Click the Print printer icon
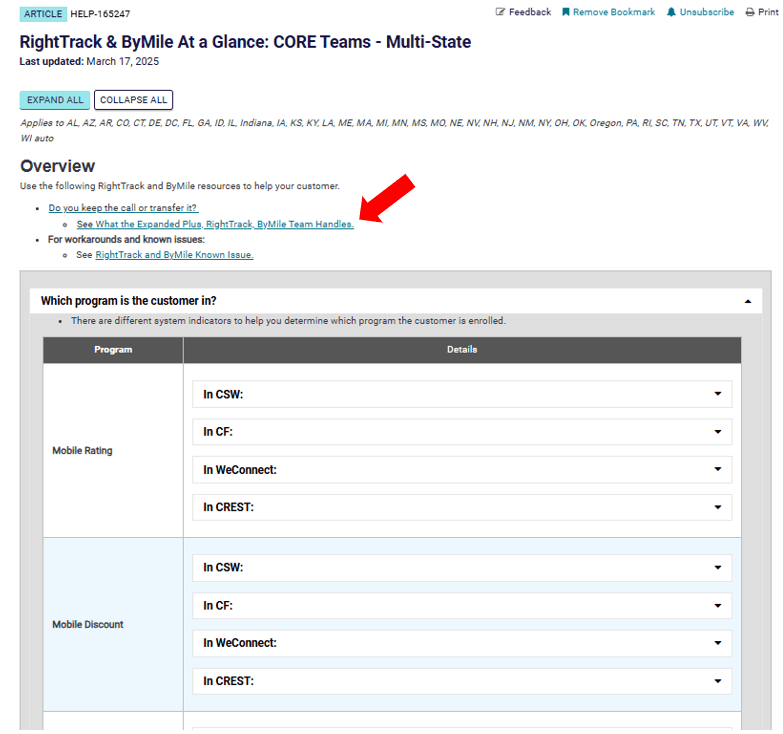The image size is (783, 734). click(x=750, y=12)
